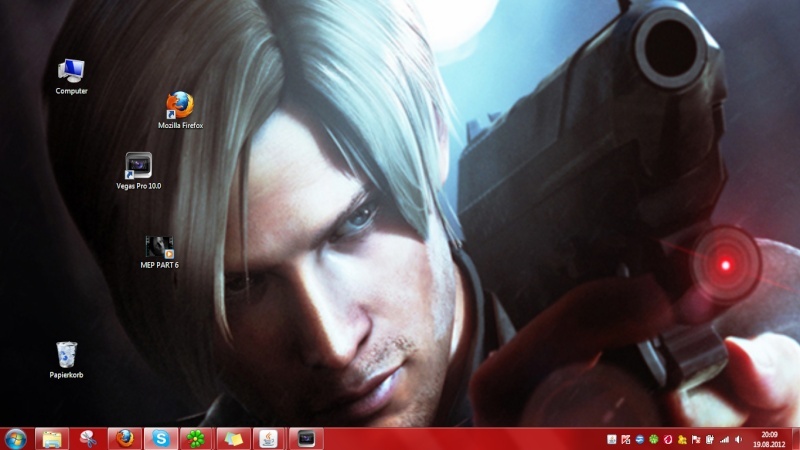Click the blue round tray icon
This screenshot has height=450, width=800.
coord(639,439)
